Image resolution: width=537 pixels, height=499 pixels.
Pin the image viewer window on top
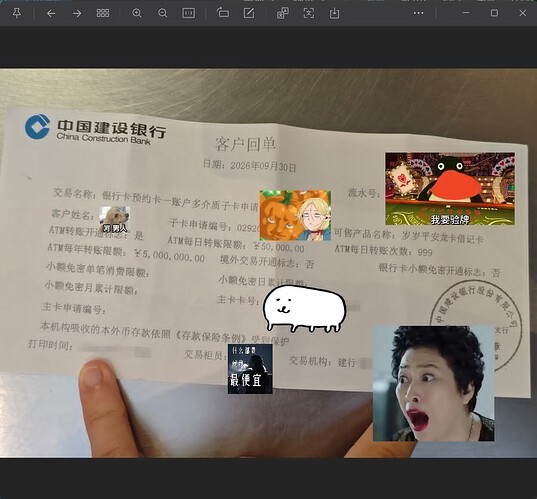(16, 13)
